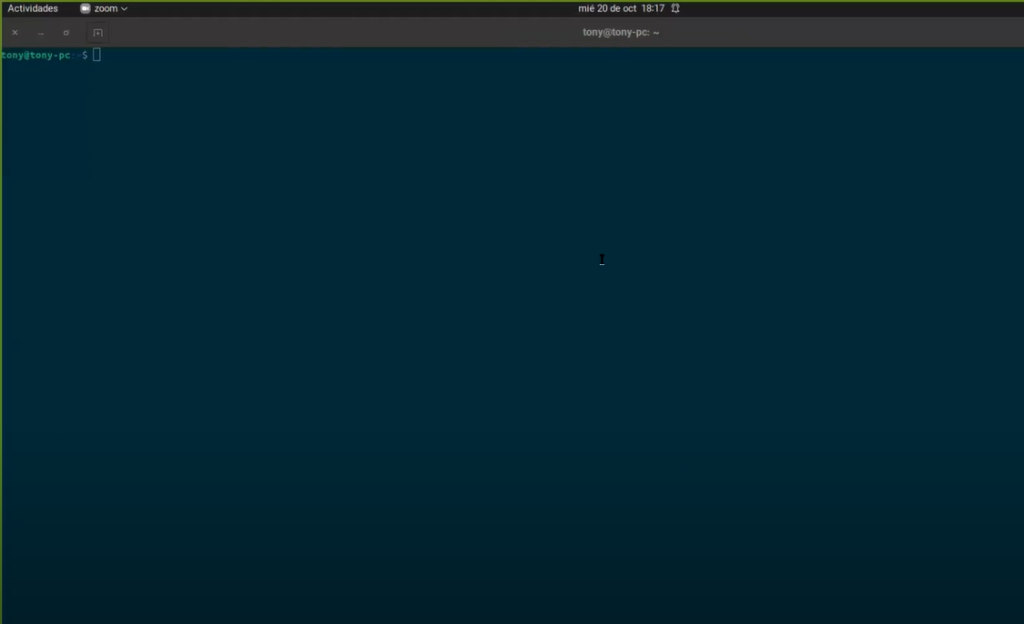
Task: Focus the terminal cursor block
Action: click(x=97, y=55)
